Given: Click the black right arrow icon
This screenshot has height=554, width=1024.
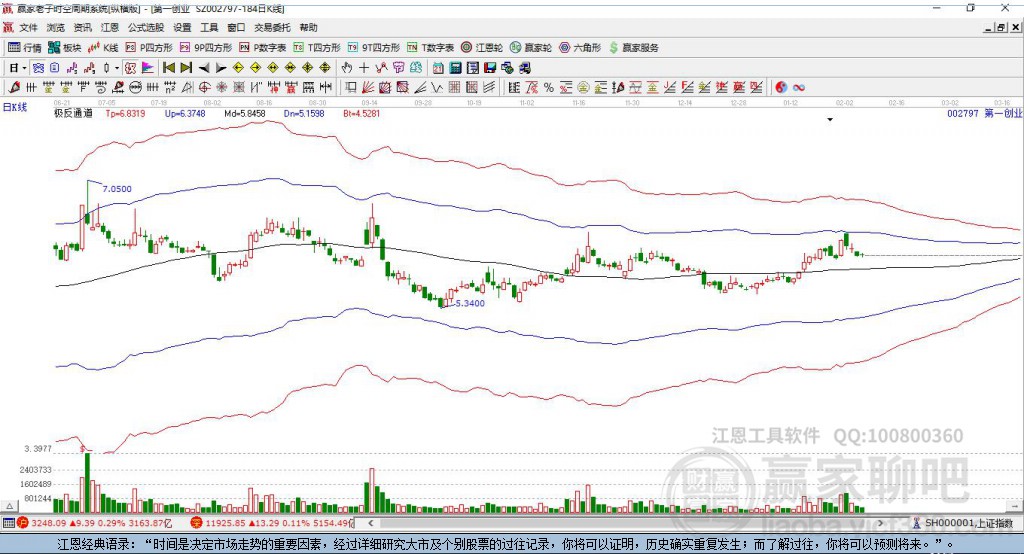Looking at the screenshot, I should pos(221,68).
